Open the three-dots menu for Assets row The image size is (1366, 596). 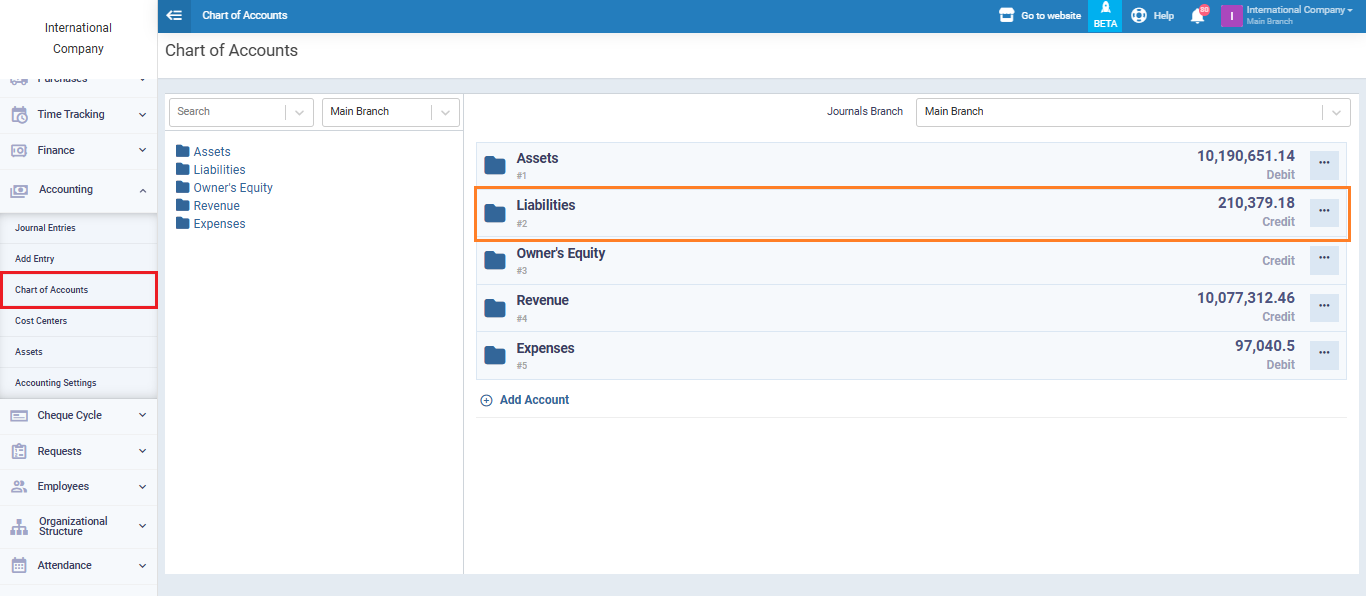click(x=1324, y=164)
